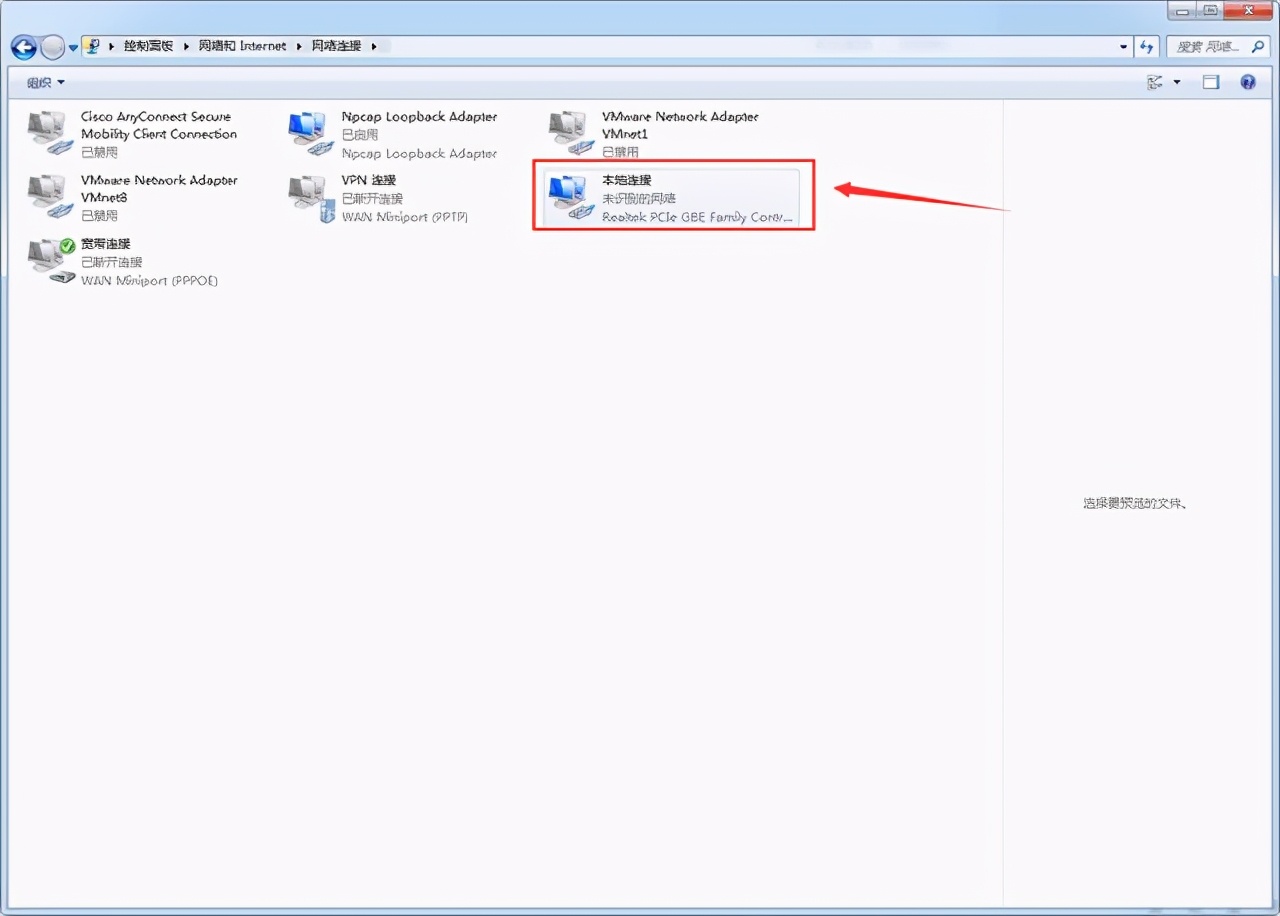Screen dimensions: 1280x916
Task: Select the 本地连接 adapter icon
Action: pyautogui.click(x=571, y=198)
